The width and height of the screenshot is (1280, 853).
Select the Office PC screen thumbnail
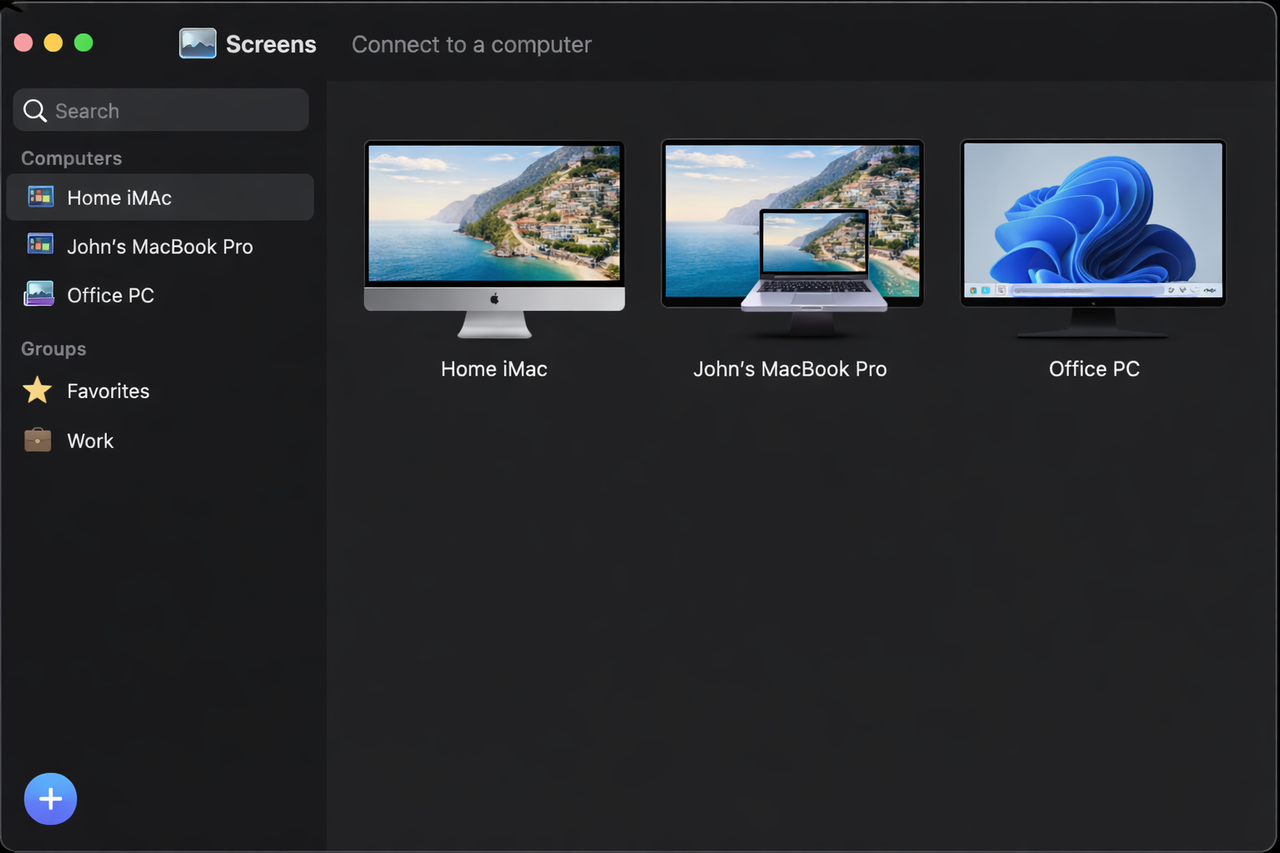click(x=1093, y=239)
